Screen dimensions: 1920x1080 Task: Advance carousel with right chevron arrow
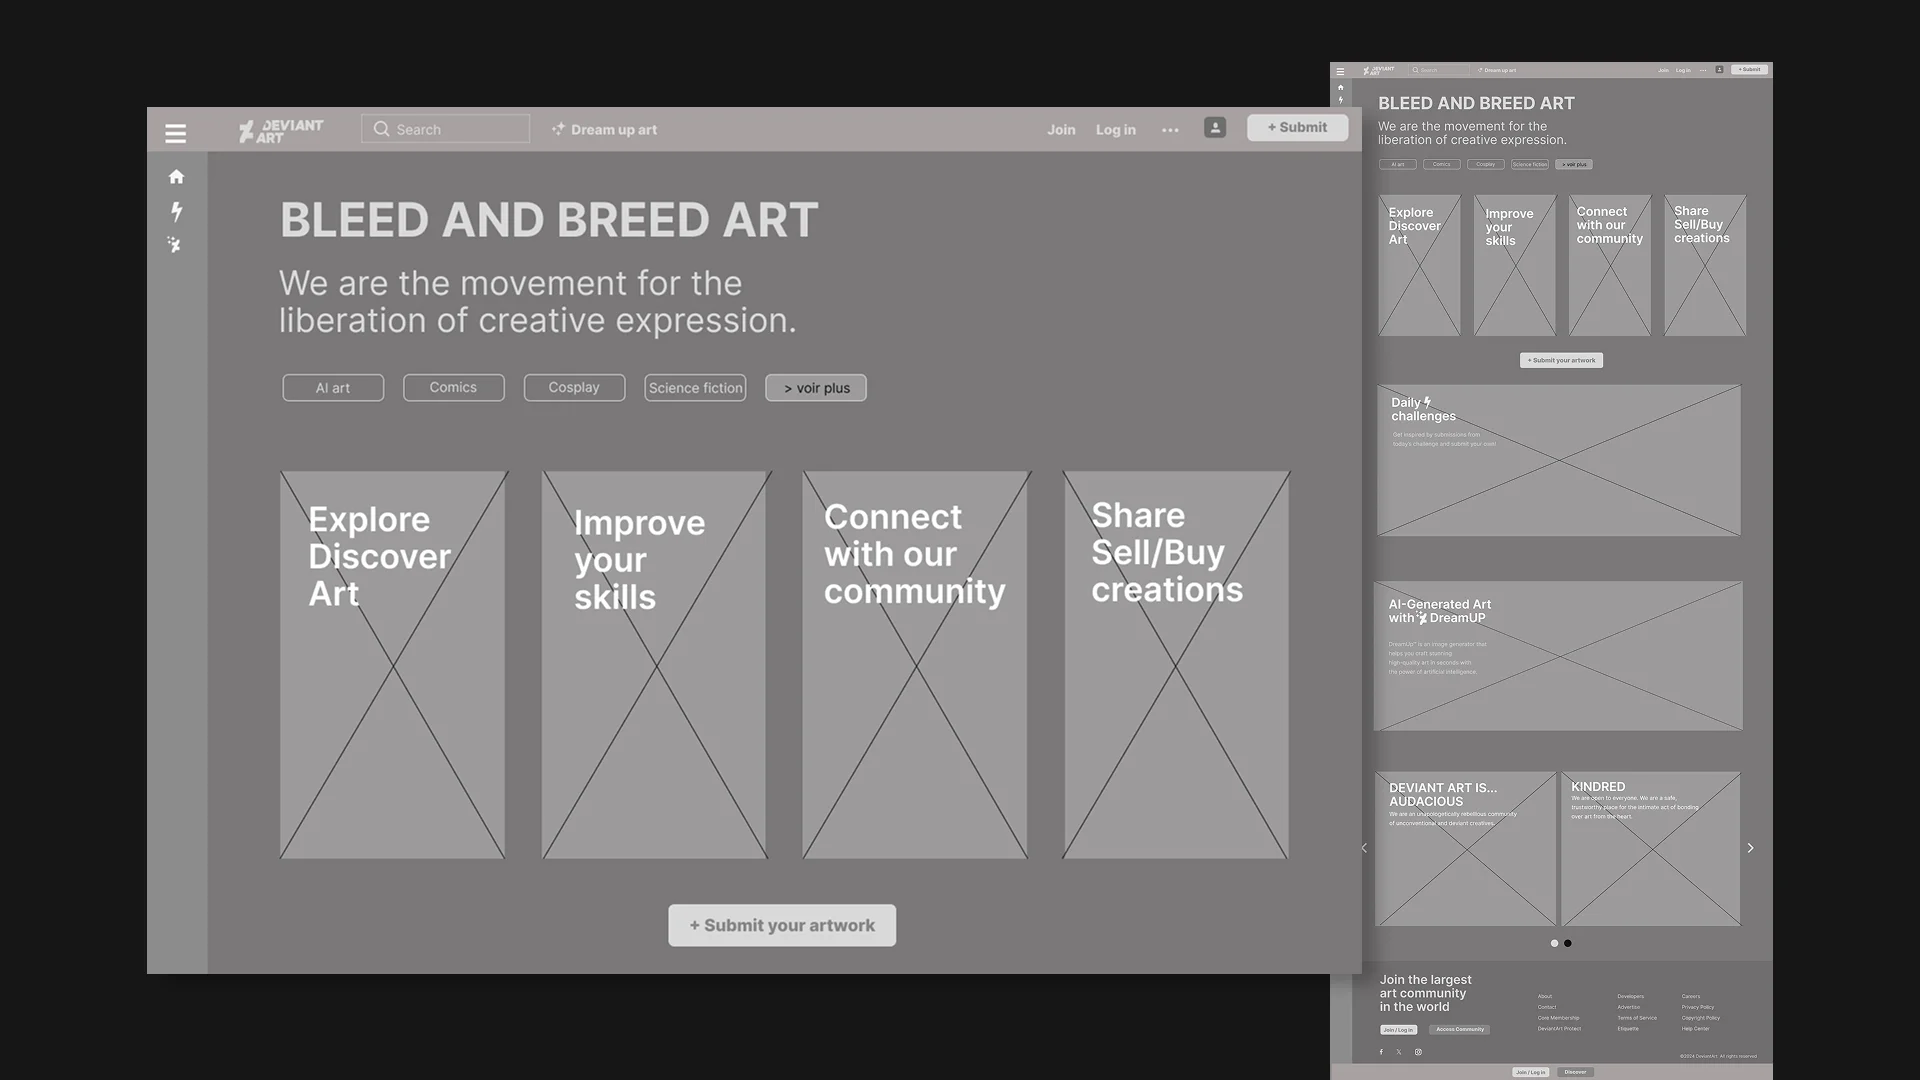click(1751, 848)
